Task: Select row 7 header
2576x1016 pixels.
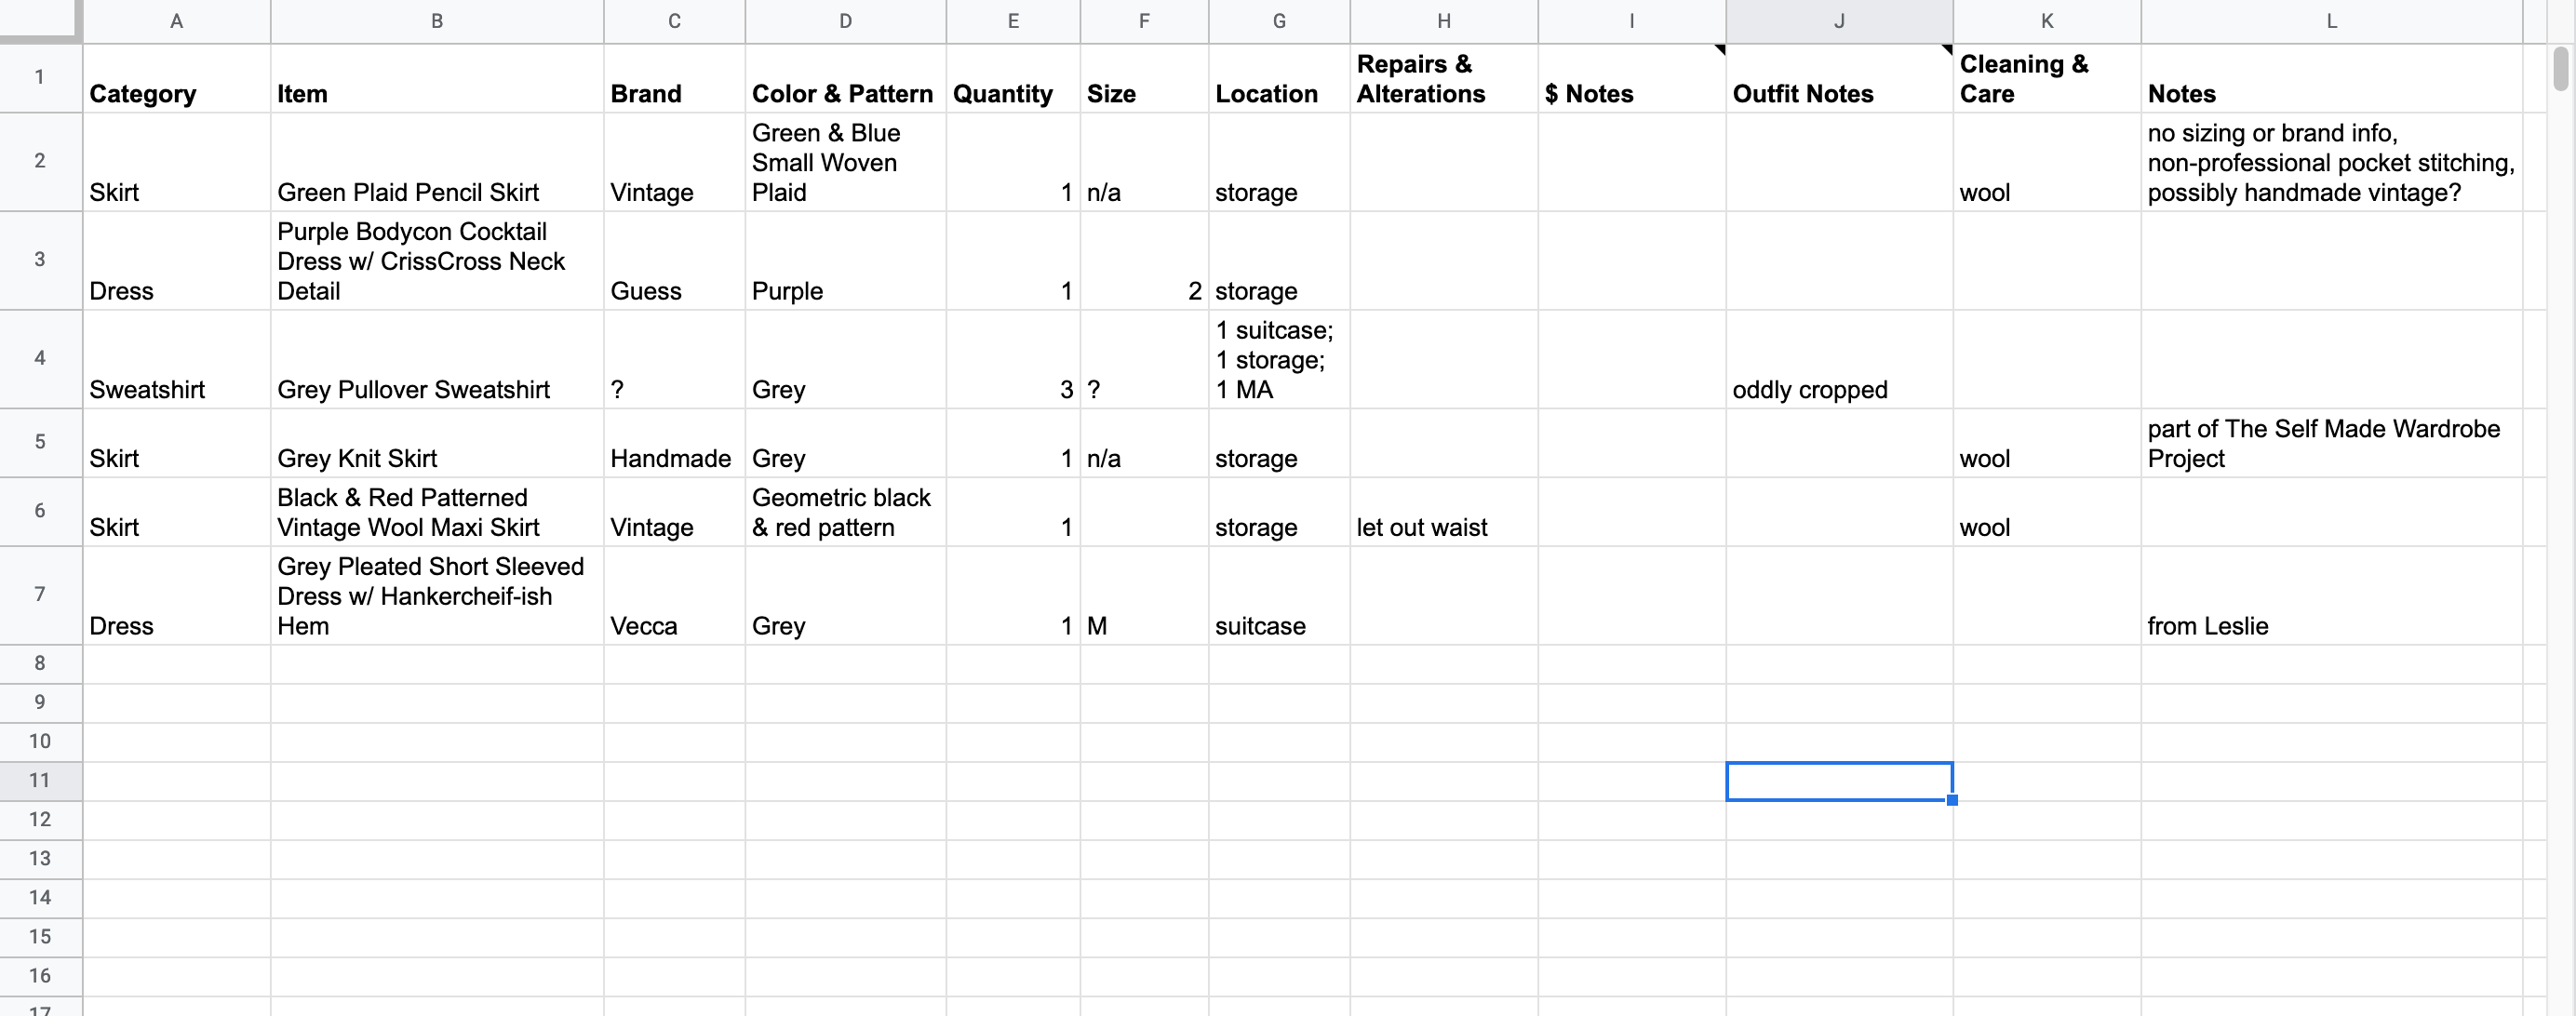Action: click(40, 595)
